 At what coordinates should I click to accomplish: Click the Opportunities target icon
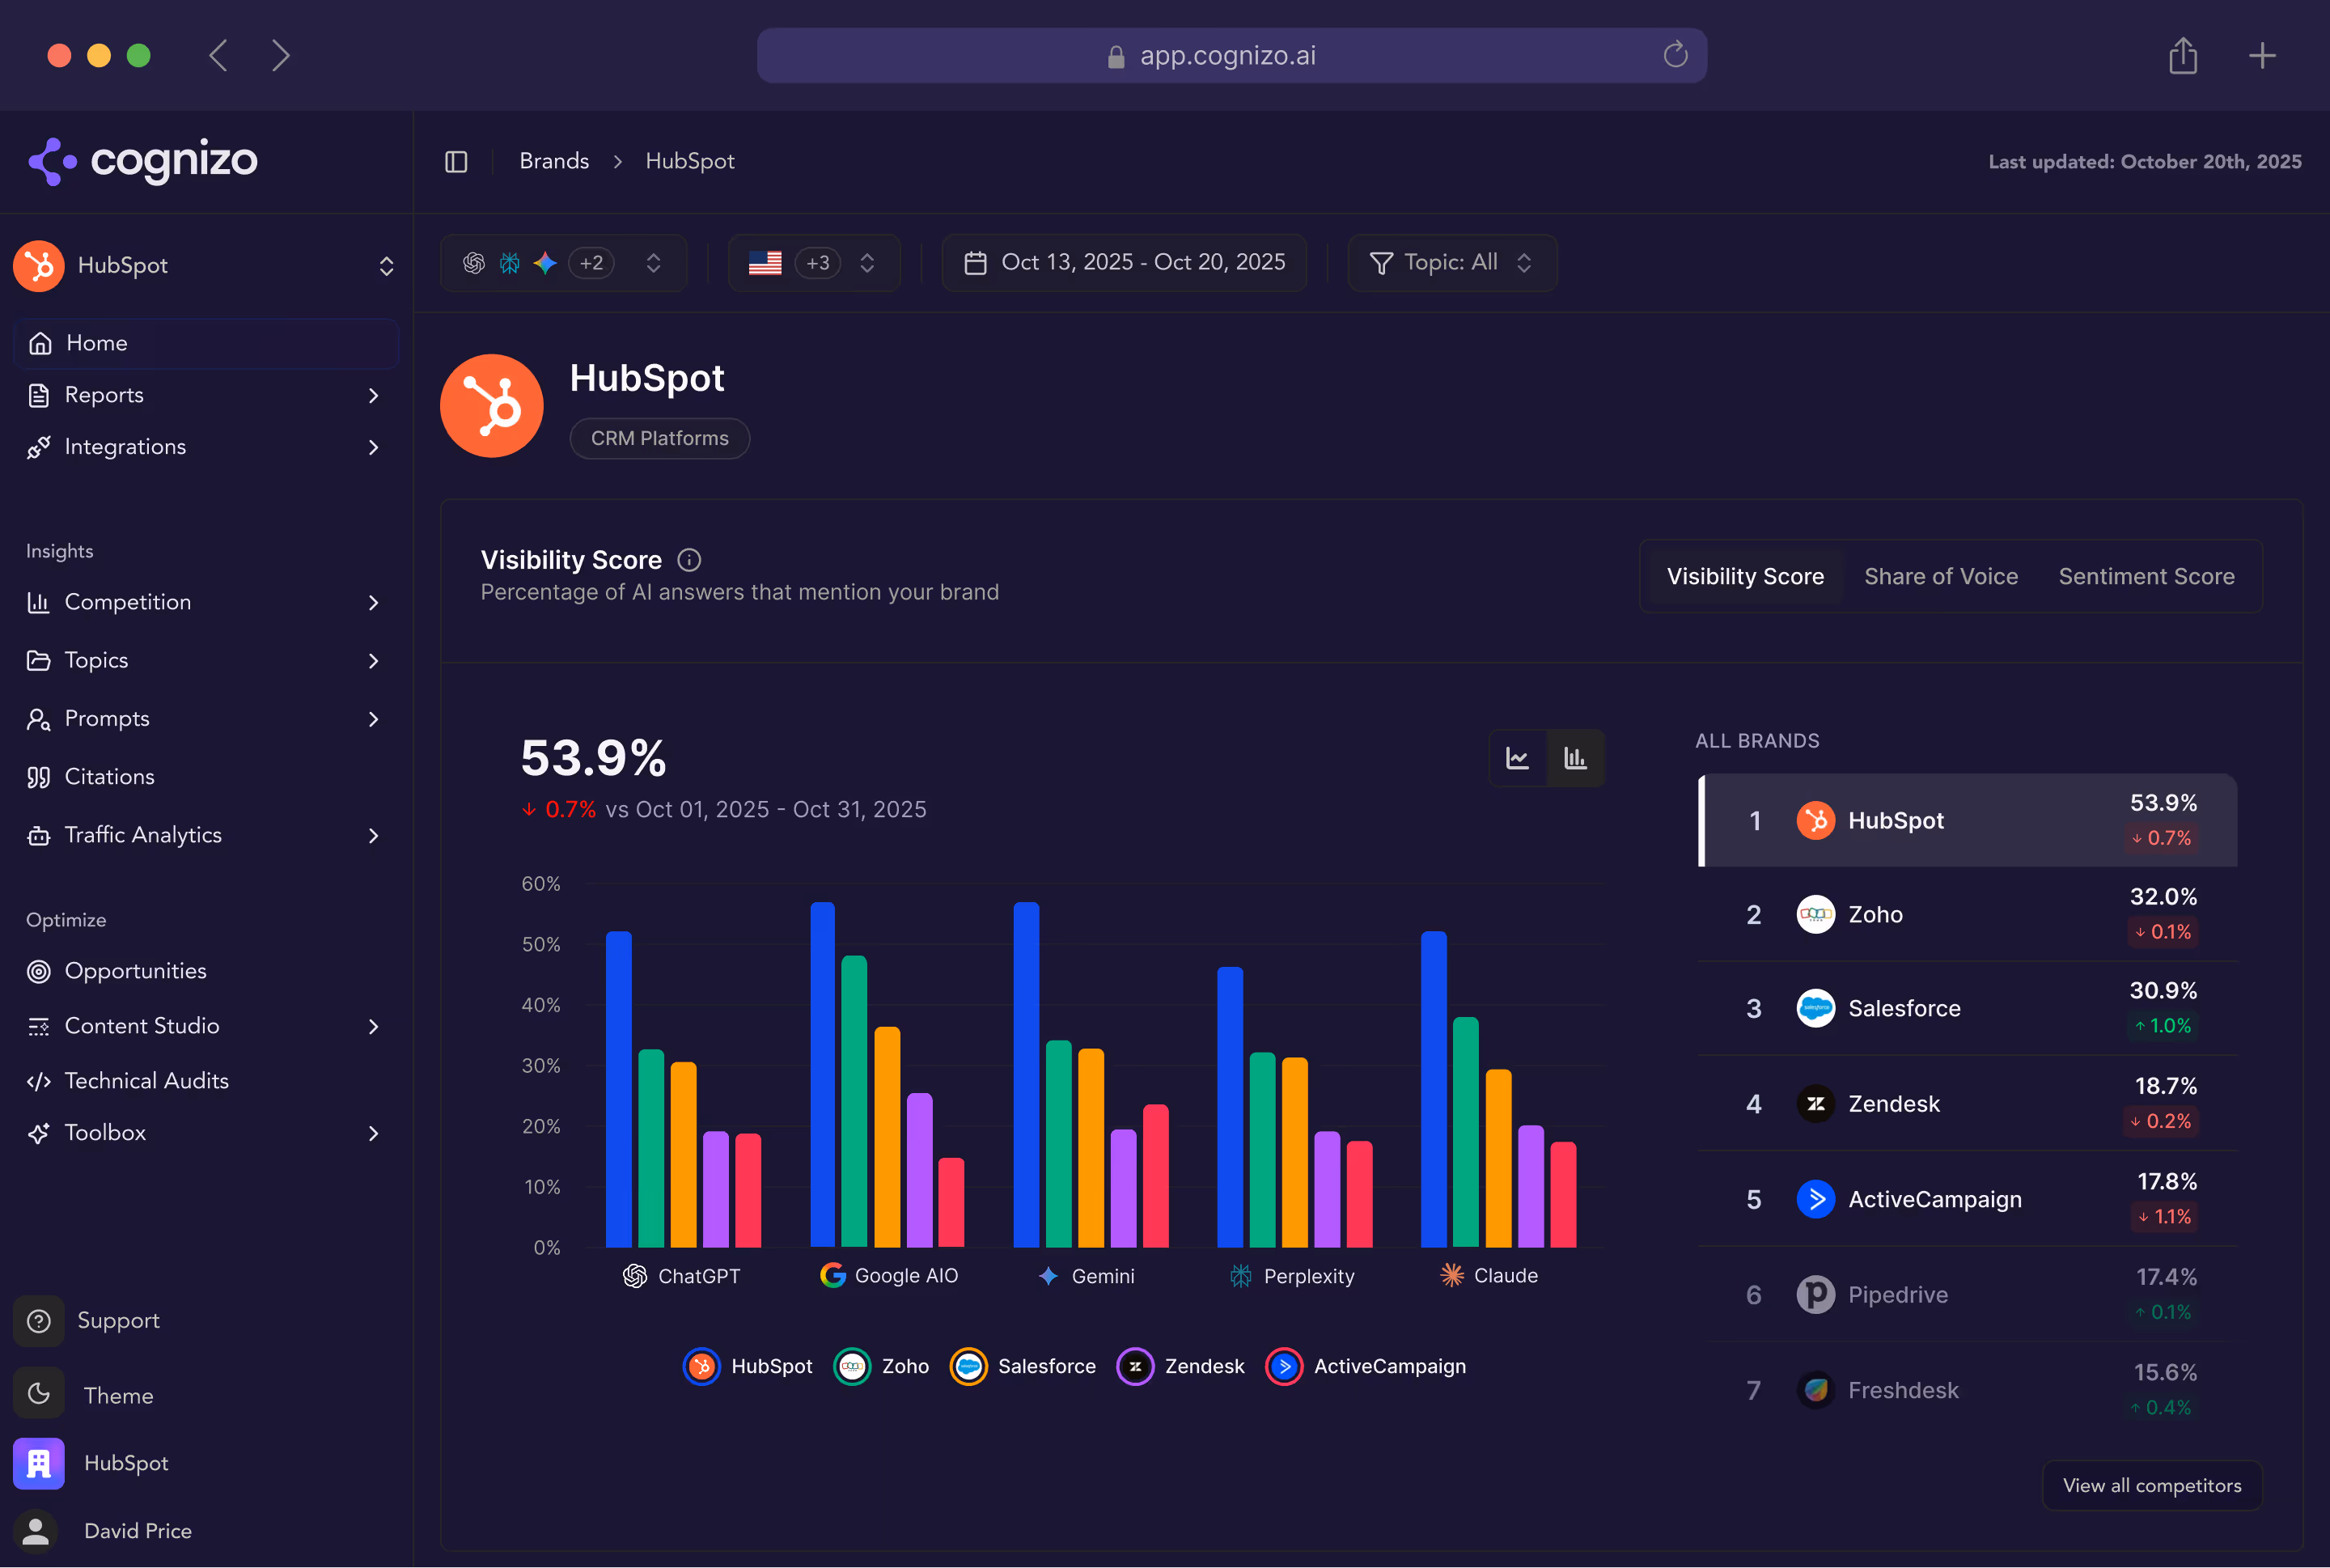(x=38, y=971)
